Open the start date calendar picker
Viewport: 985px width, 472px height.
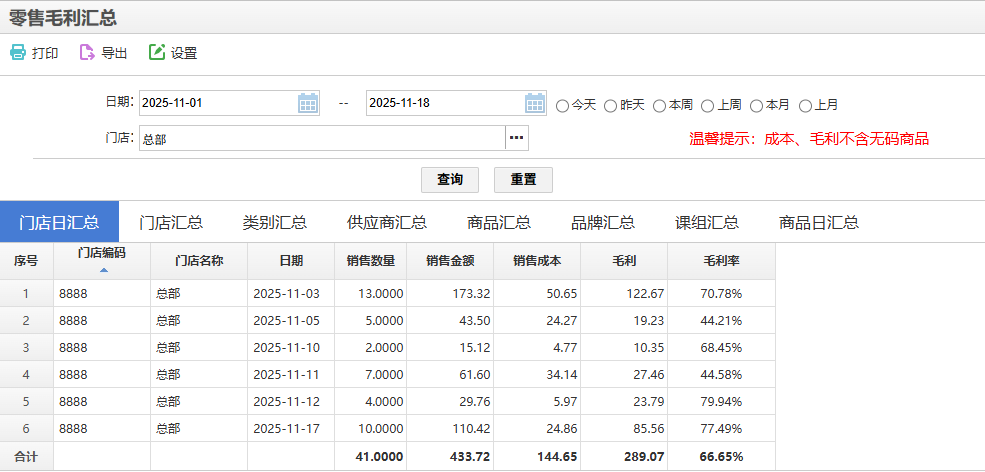[308, 103]
